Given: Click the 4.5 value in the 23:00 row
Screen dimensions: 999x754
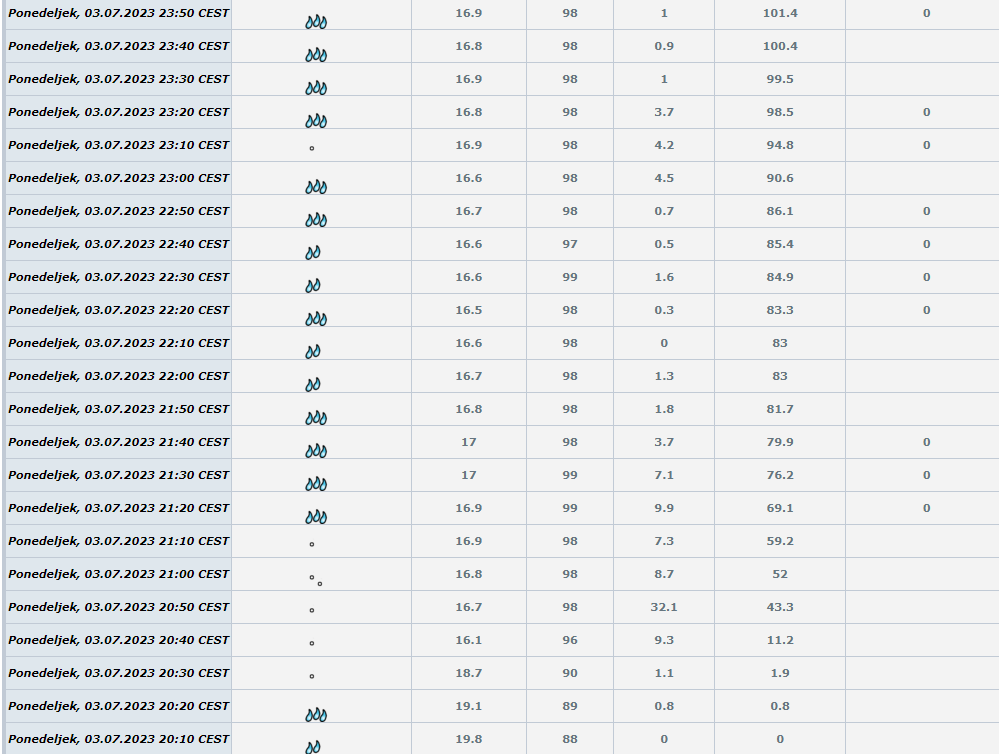Looking at the screenshot, I should pyautogui.click(x=664, y=178).
